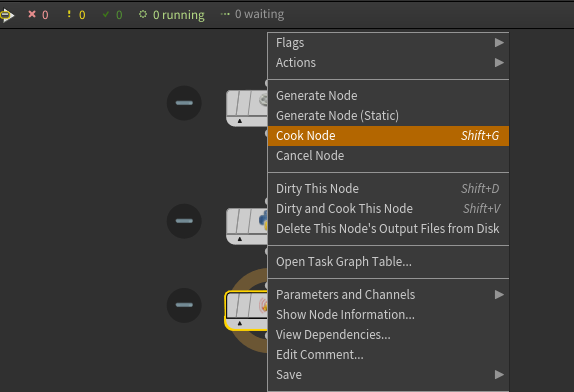Expand the Flags submenu
Screen dimensions: 574x392
click(388, 43)
